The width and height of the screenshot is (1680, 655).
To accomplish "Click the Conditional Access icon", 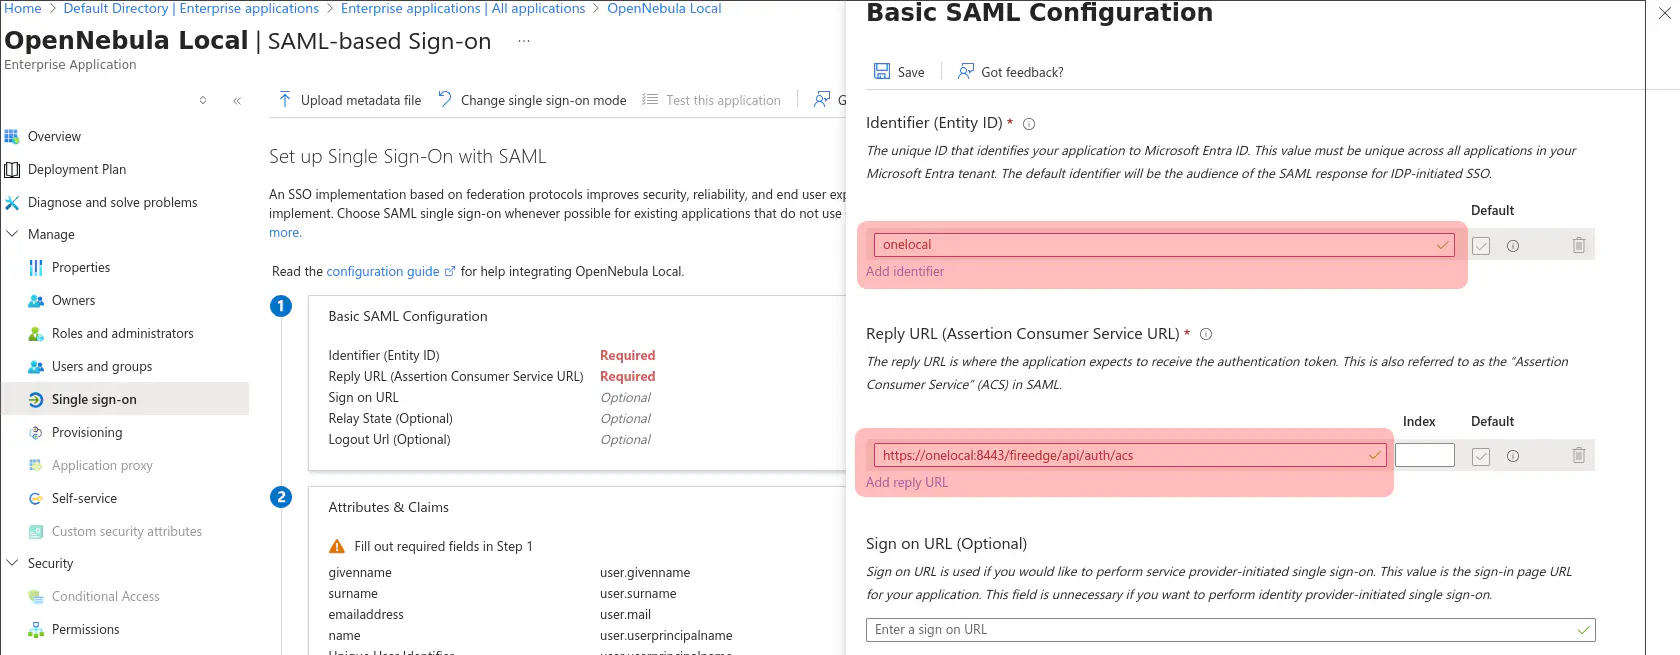I will 36,596.
